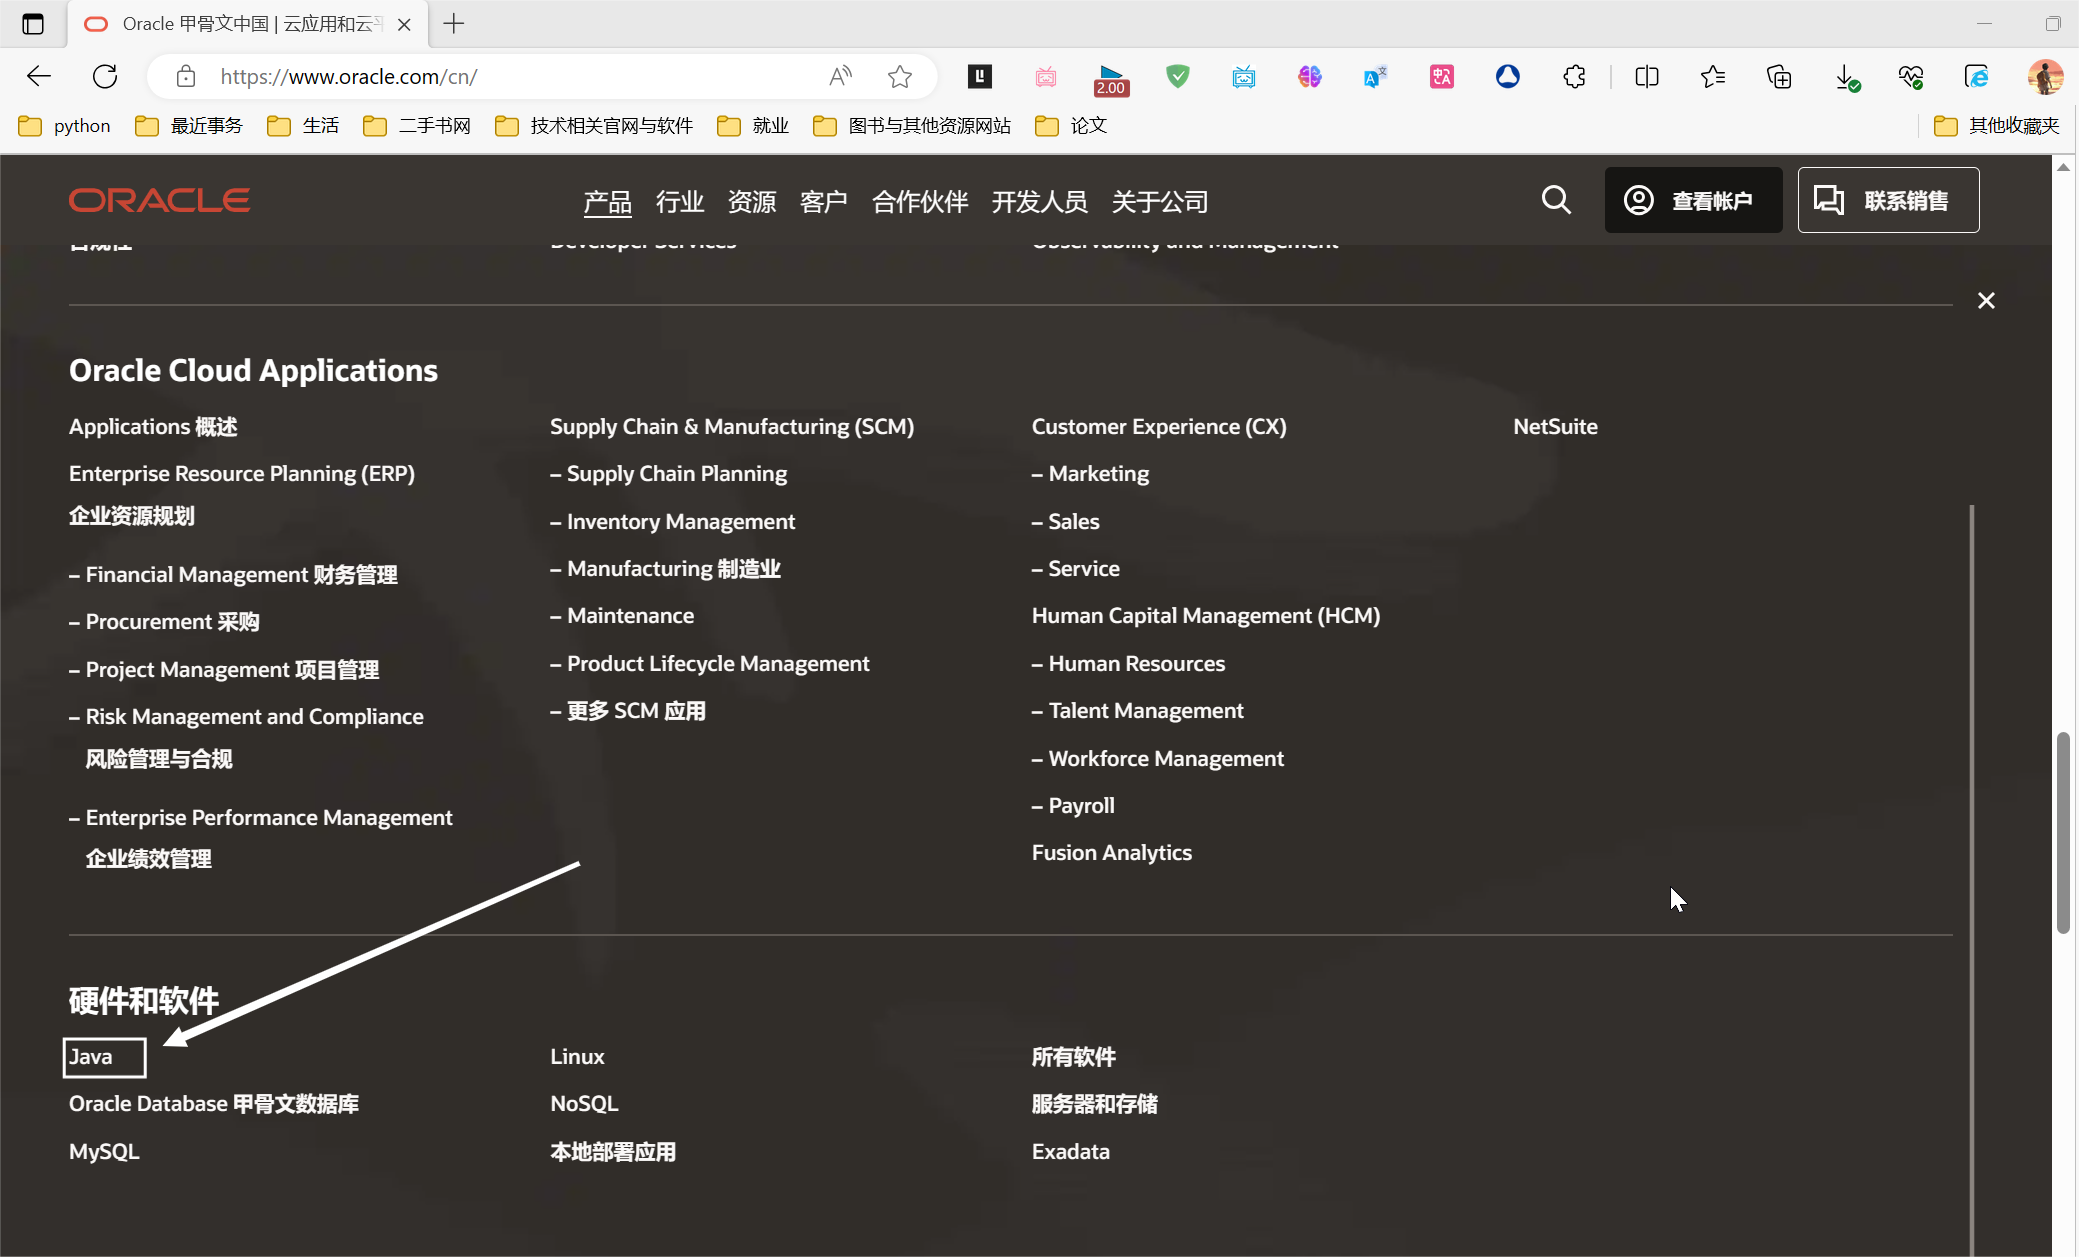The height and width of the screenshot is (1257, 2079).
Task: Click the black L extension icon
Action: [x=980, y=76]
